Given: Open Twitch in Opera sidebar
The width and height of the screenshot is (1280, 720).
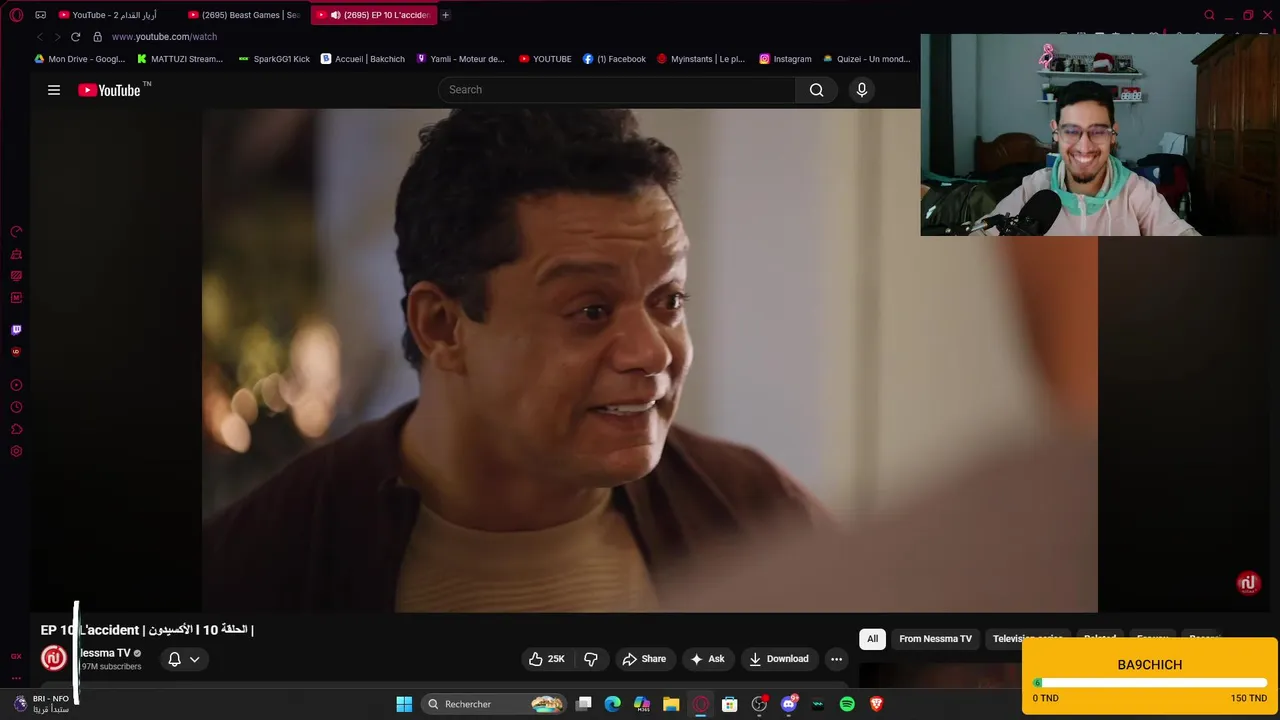Looking at the screenshot, I should pyautogui.click(x=16, y=330).
